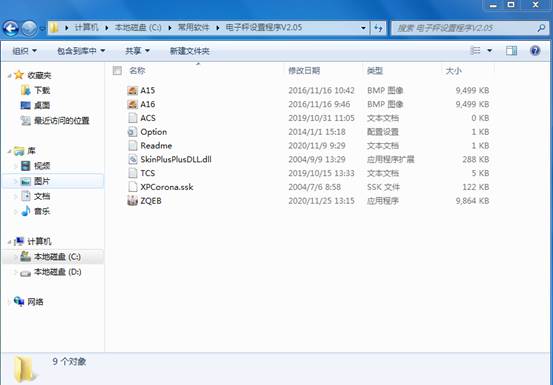Open the 包含到库中 menu
The width and height of the screenshot is (553, 385).
[81, 51]
